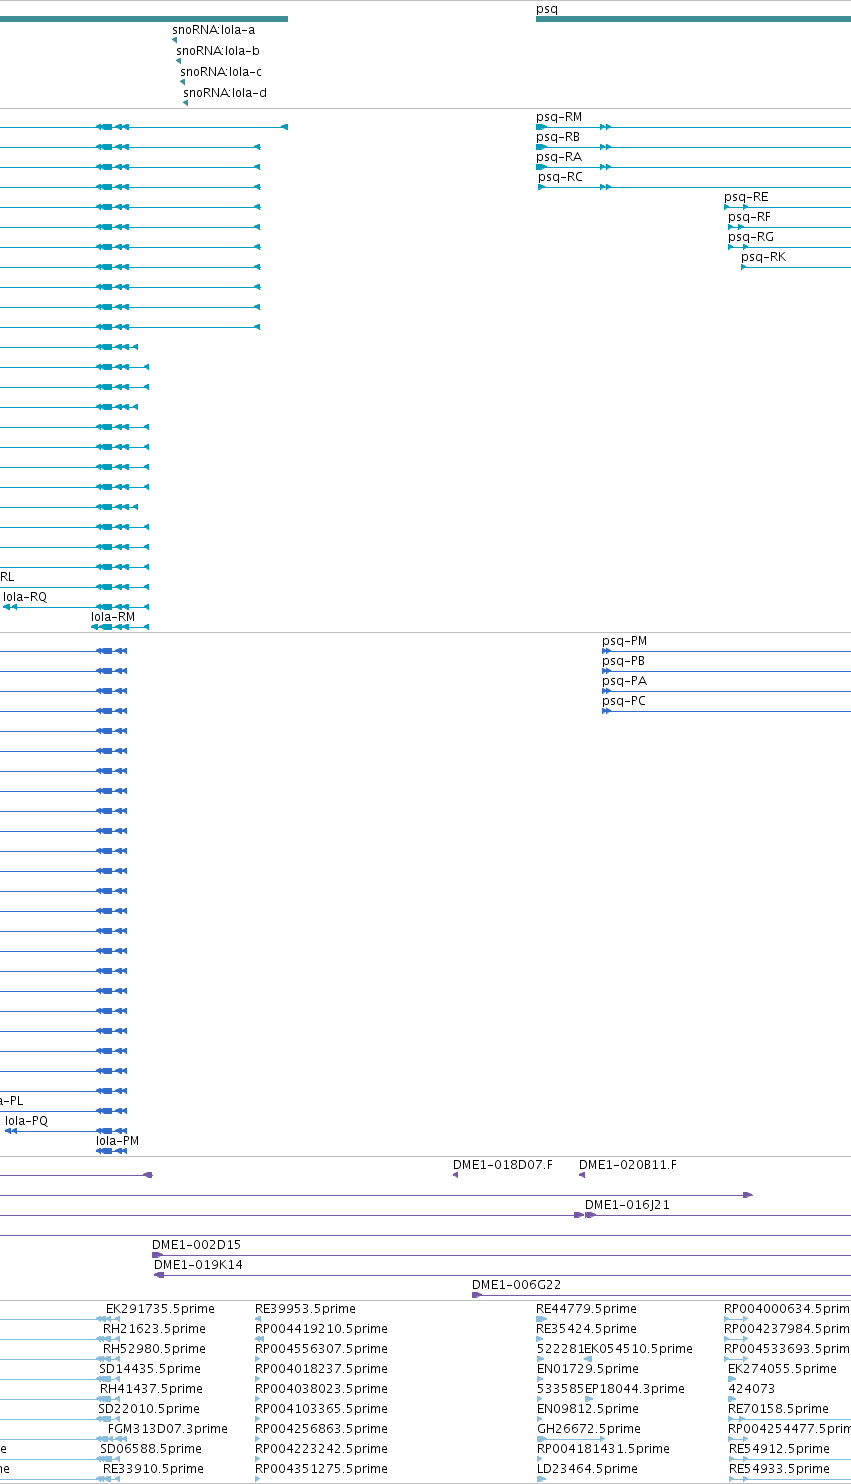This screenshot has height=1484, width=851.
Task: Open EST RE33910.5prime
Action: (x=153, y=1469)
